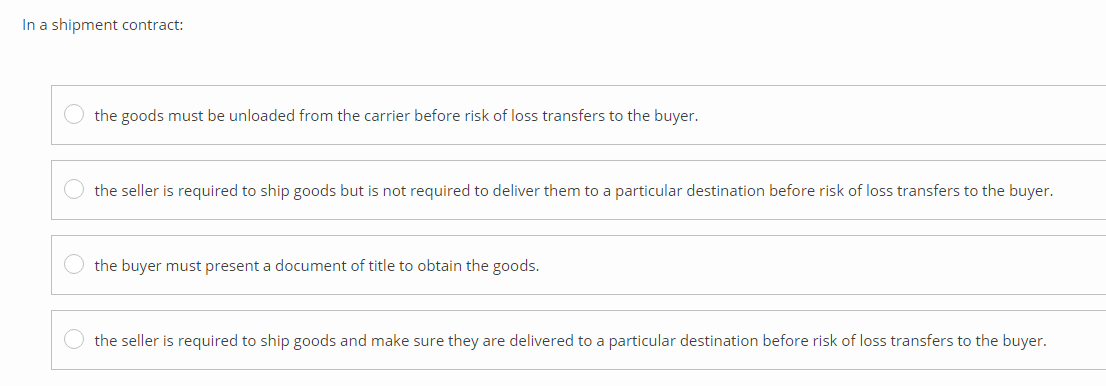Choose radio for 'not required to deliver' answer
The width and height of the screenshot is (1106, 386).
coord(74,189)
